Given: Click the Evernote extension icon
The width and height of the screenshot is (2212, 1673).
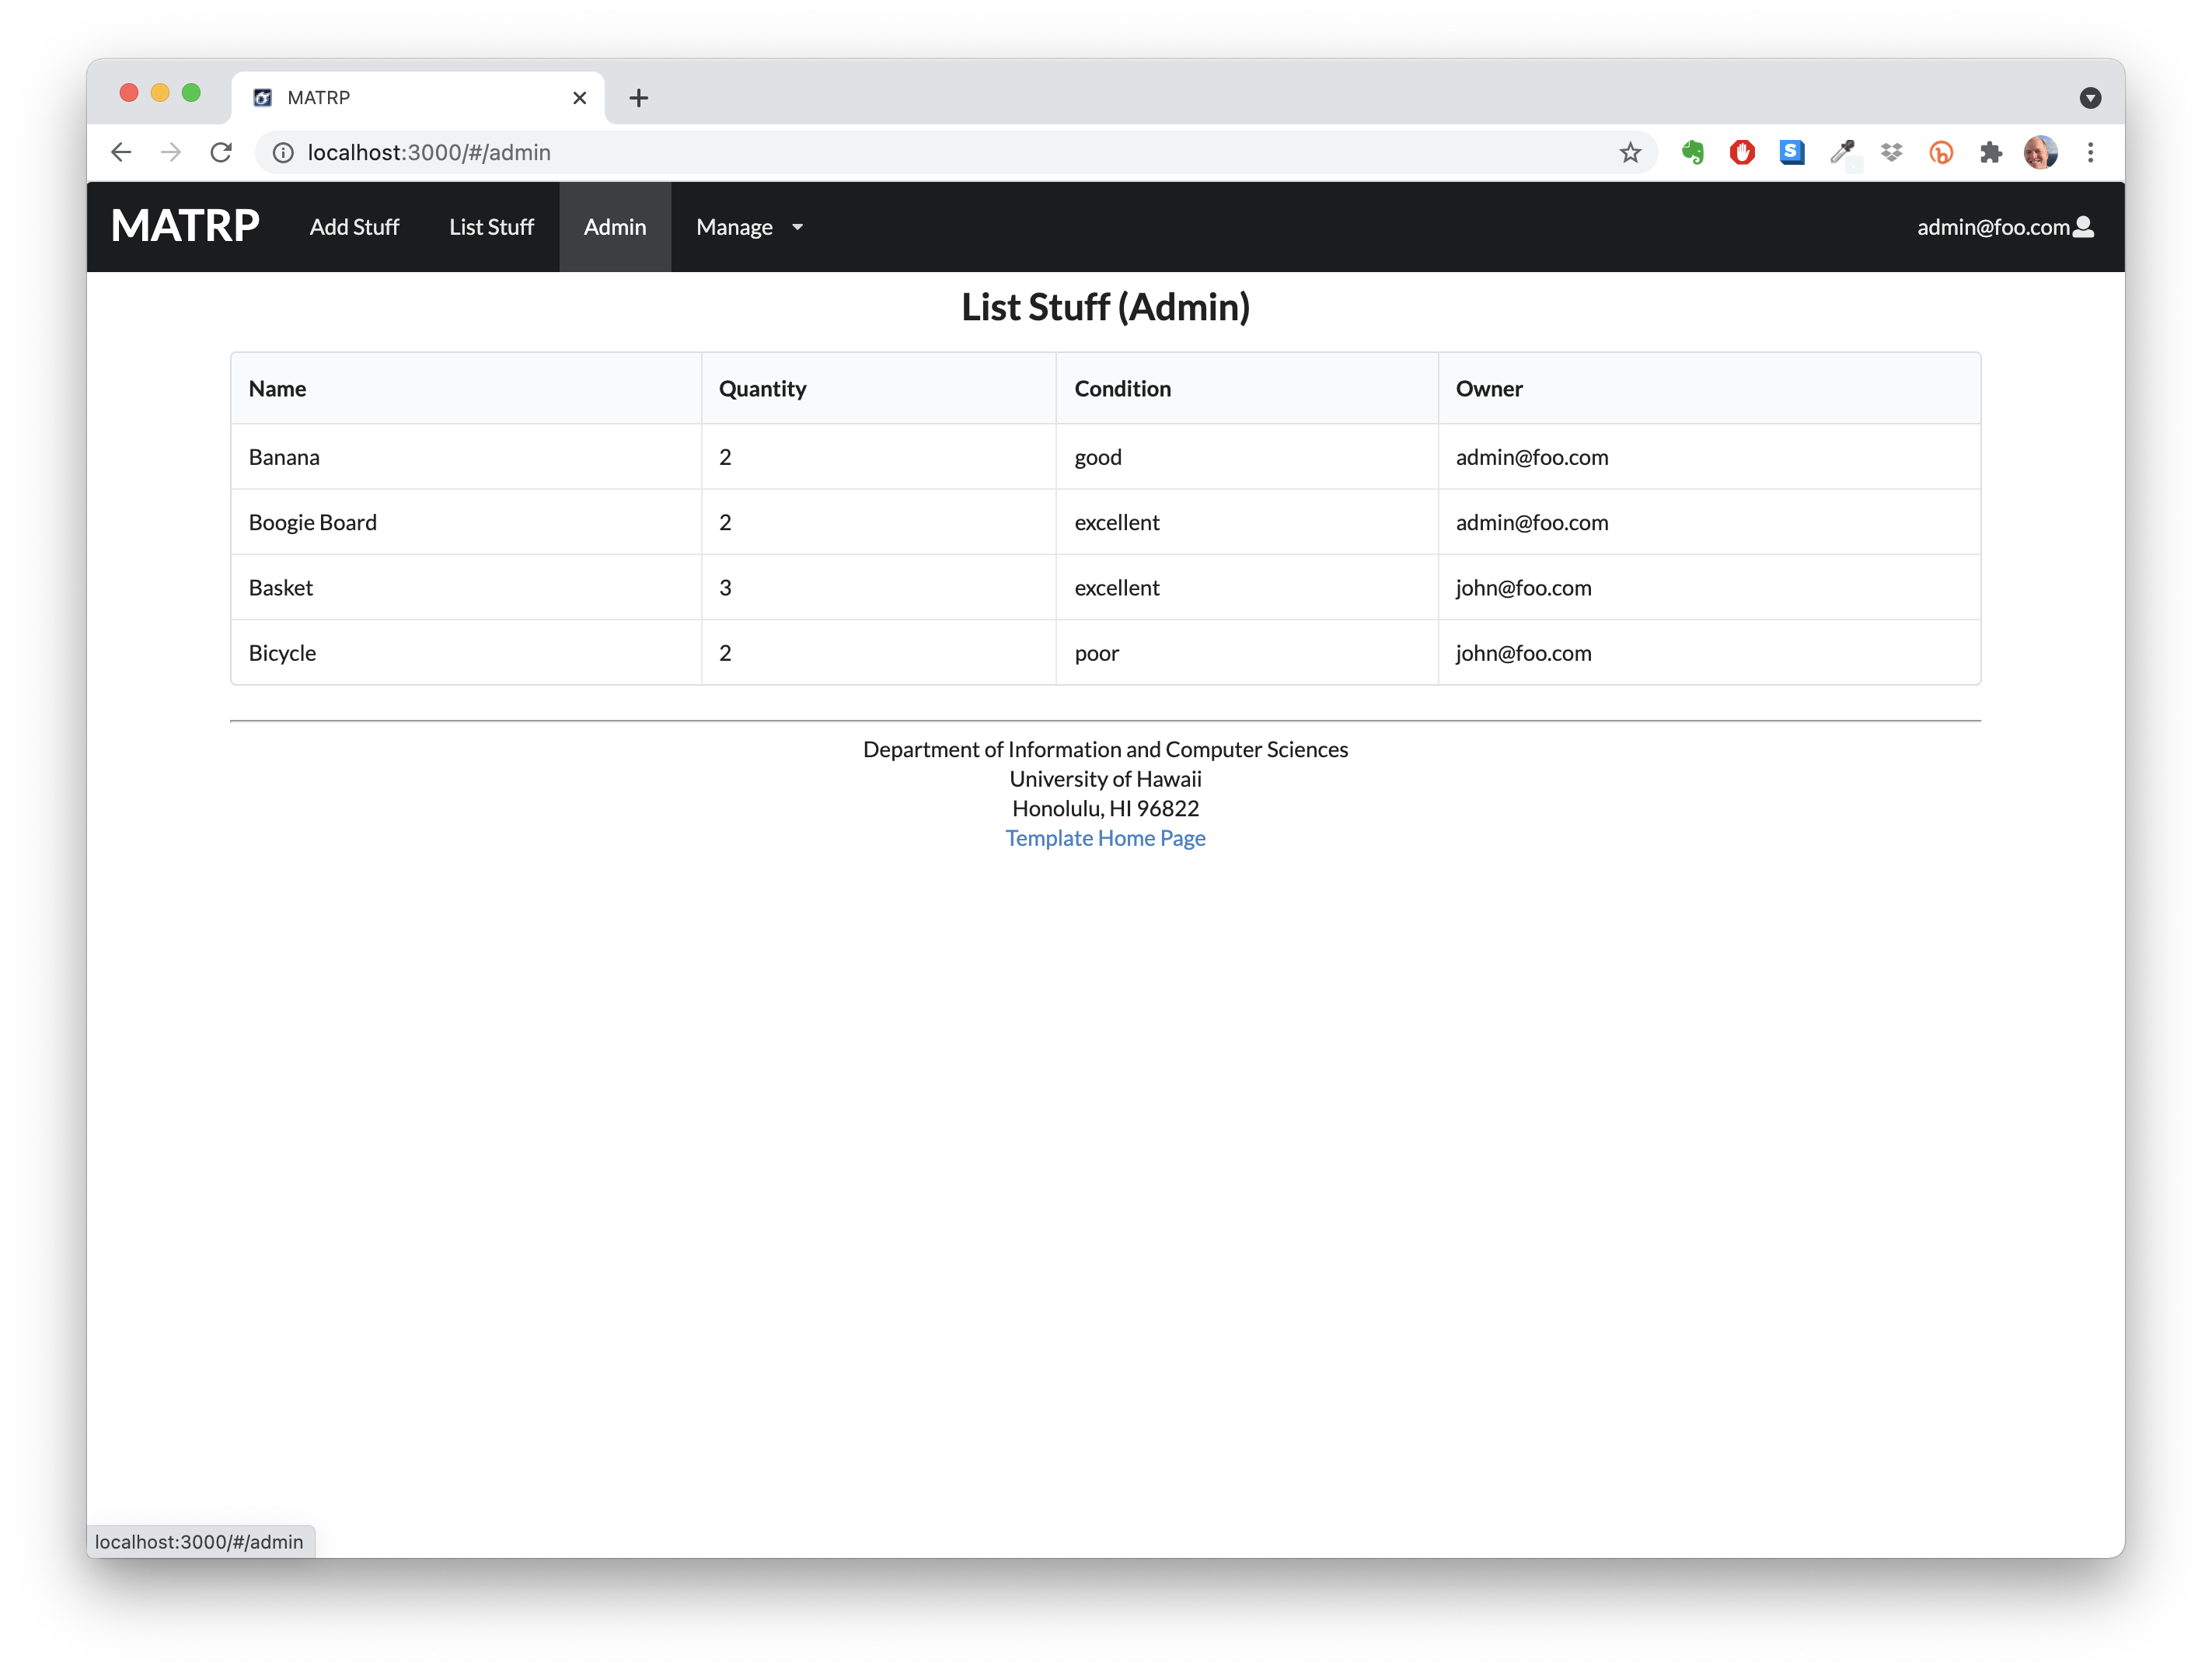Looking at the screenshot, I should 1692,152.
